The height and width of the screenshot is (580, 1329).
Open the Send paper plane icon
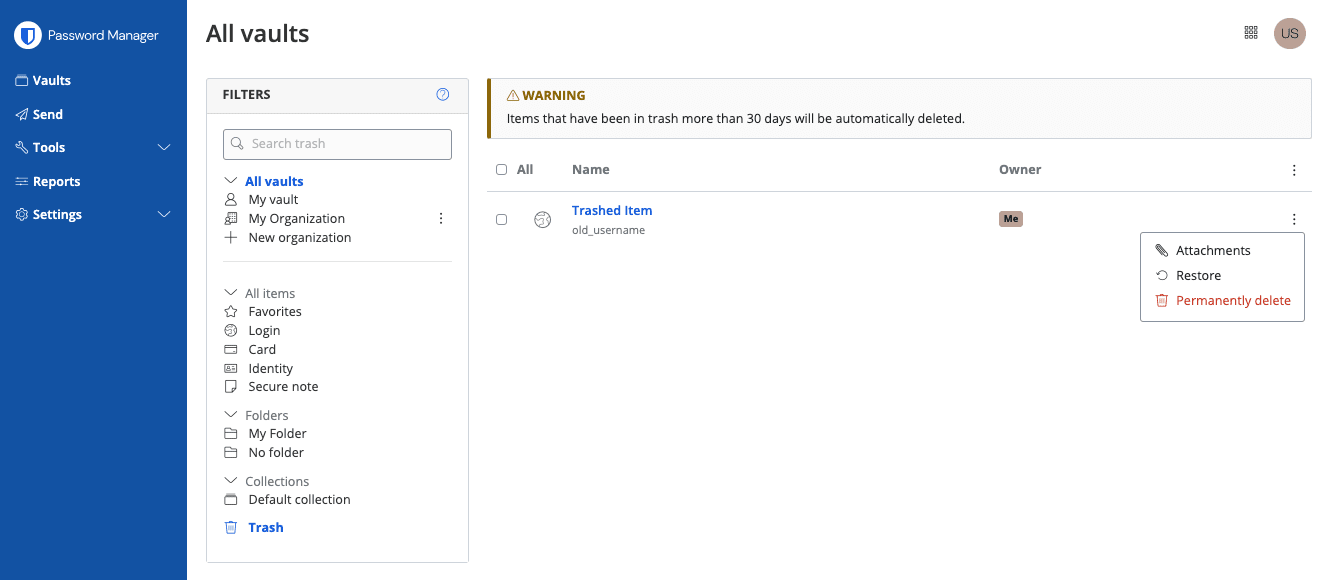pos(21,114)
